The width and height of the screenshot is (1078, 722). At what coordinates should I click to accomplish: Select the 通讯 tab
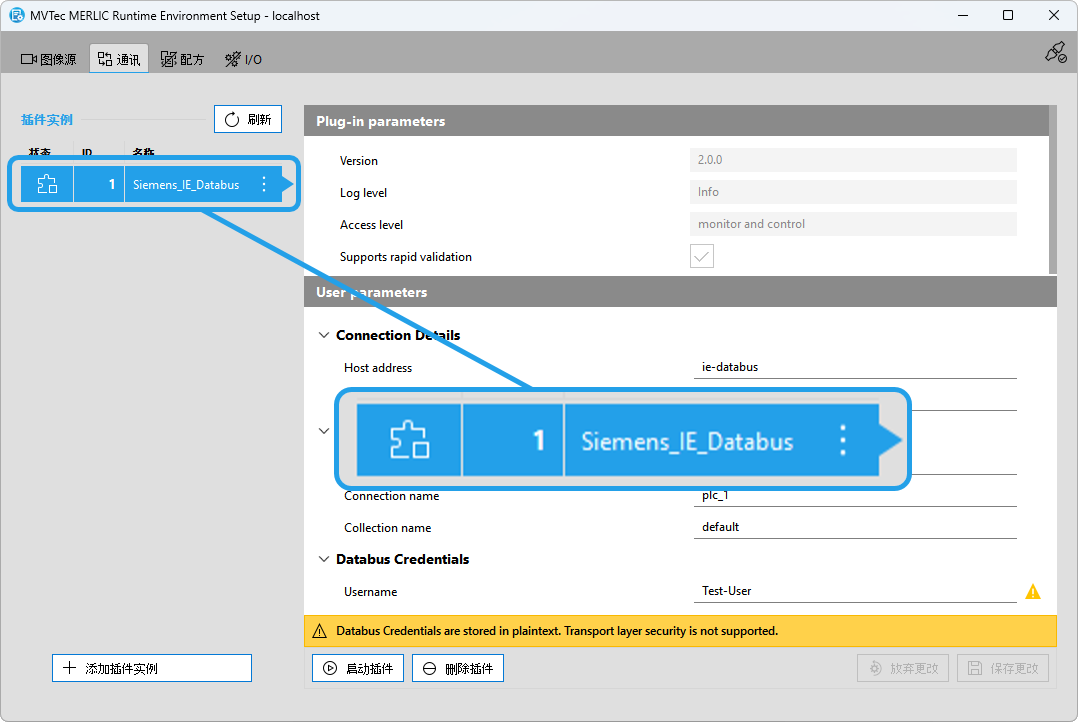[119, 59]
